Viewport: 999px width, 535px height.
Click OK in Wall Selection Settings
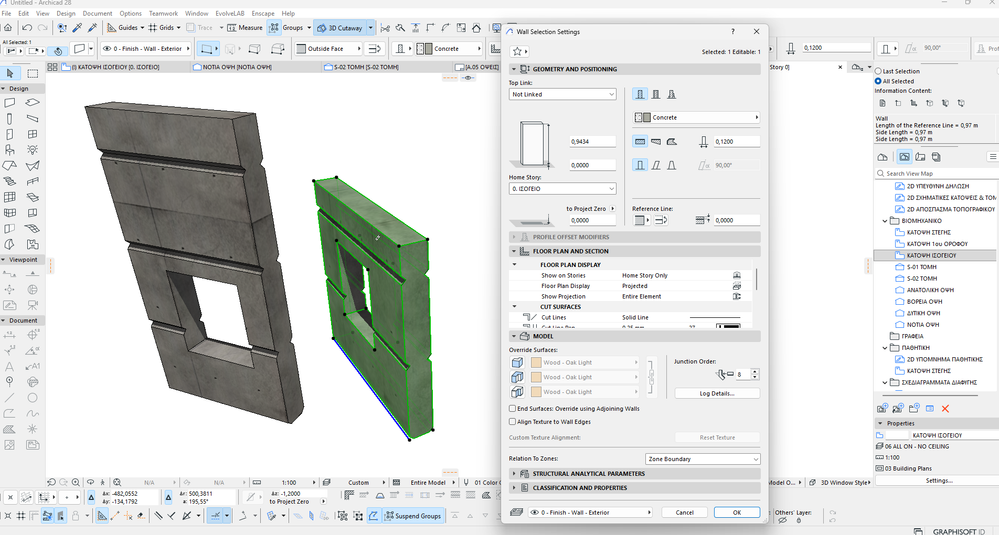[737, 512]
